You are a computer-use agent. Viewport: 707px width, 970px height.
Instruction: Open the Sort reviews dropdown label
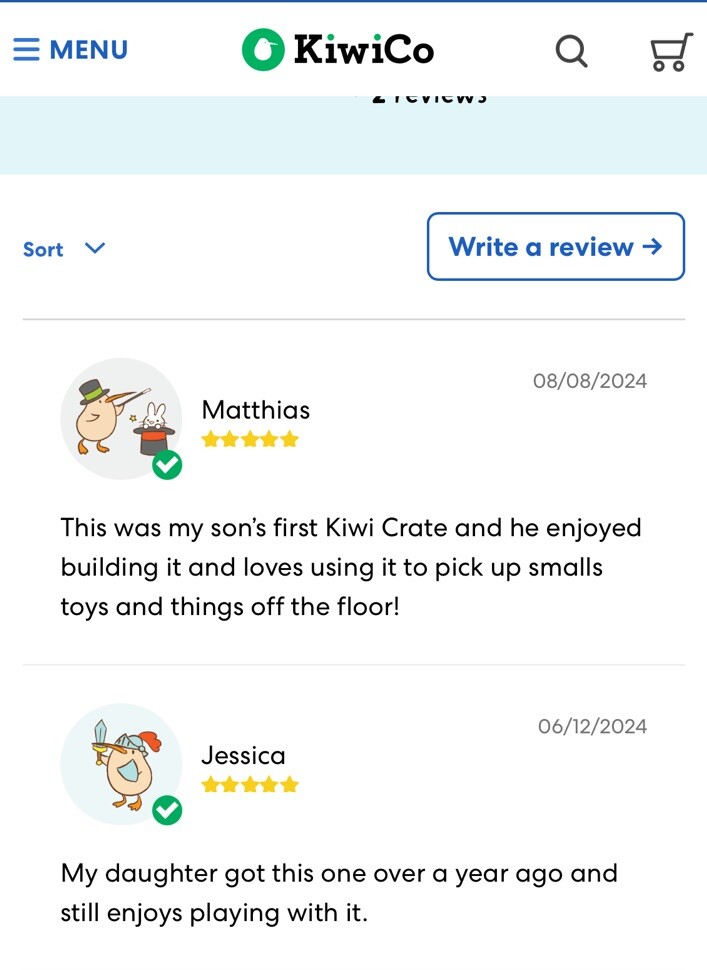pos(43,249)
